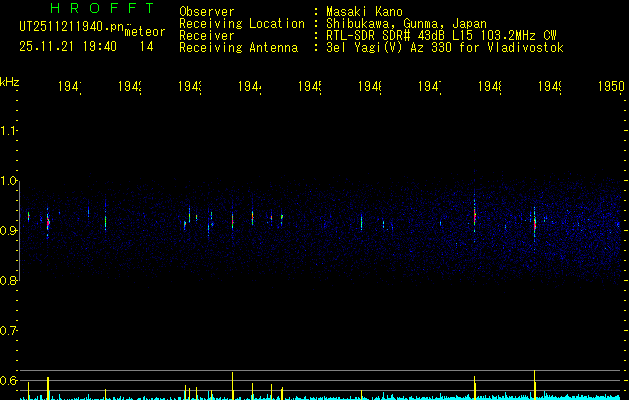Click the Receiving Antenna field label

click(238, 47)
